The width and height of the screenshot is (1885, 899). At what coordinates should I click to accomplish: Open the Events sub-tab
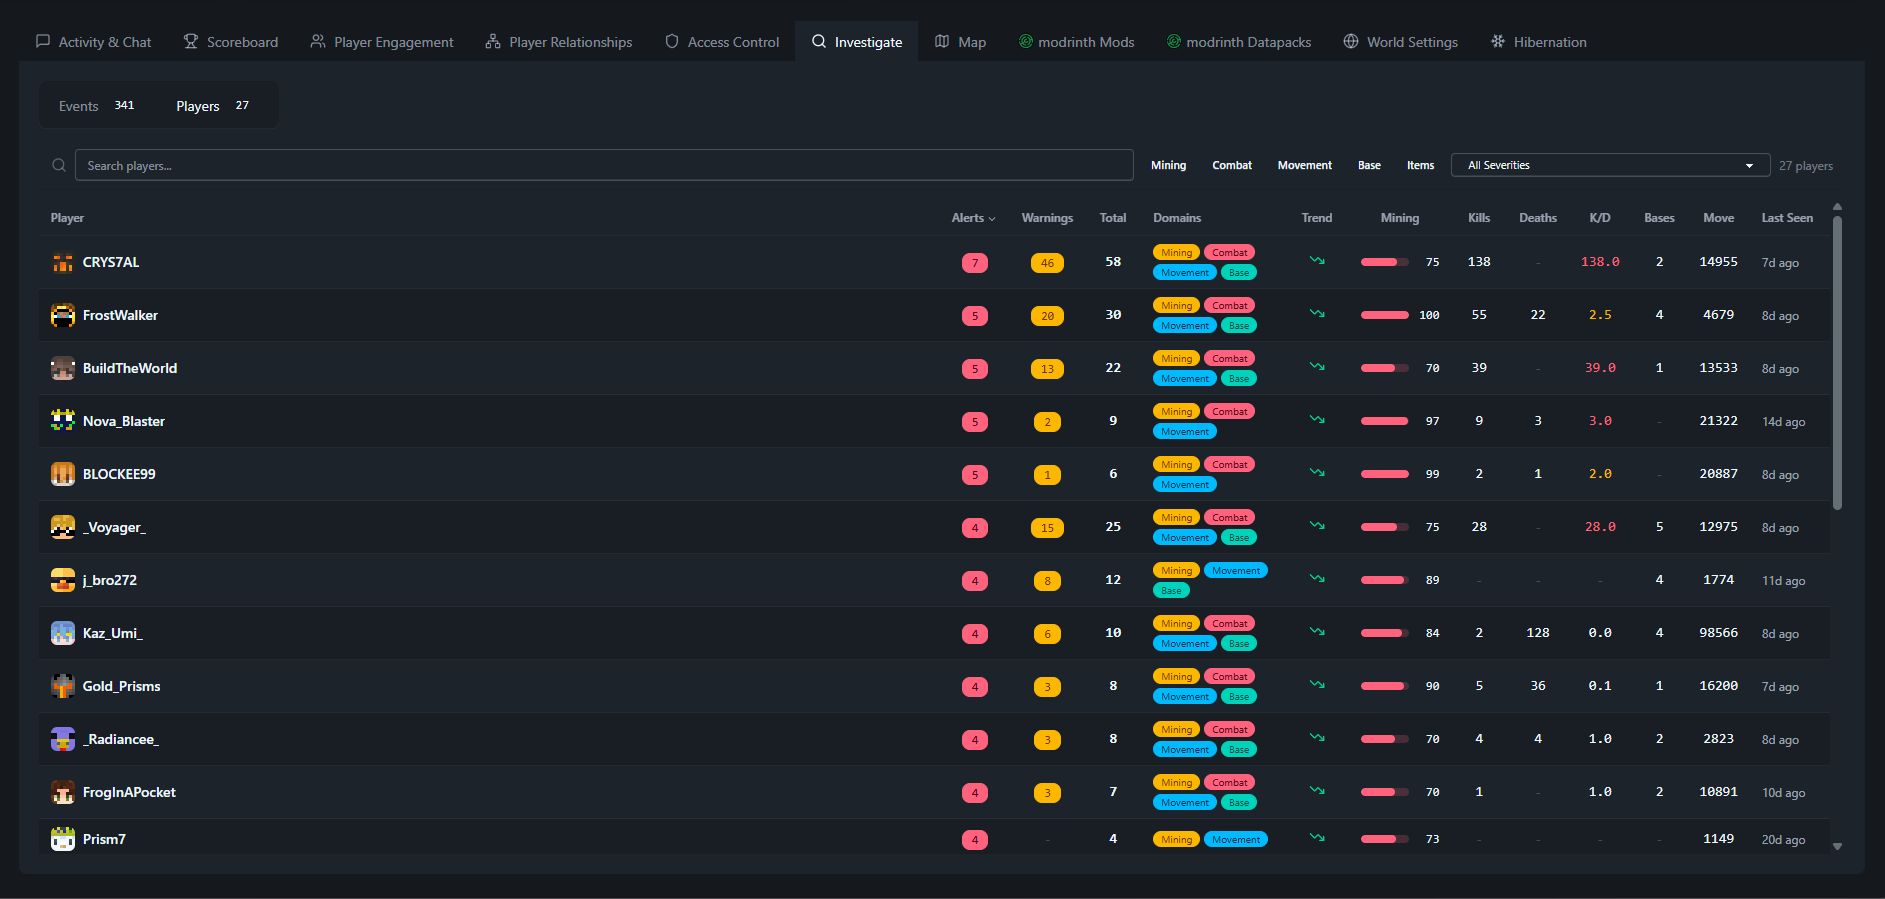[x=96, y=106]
